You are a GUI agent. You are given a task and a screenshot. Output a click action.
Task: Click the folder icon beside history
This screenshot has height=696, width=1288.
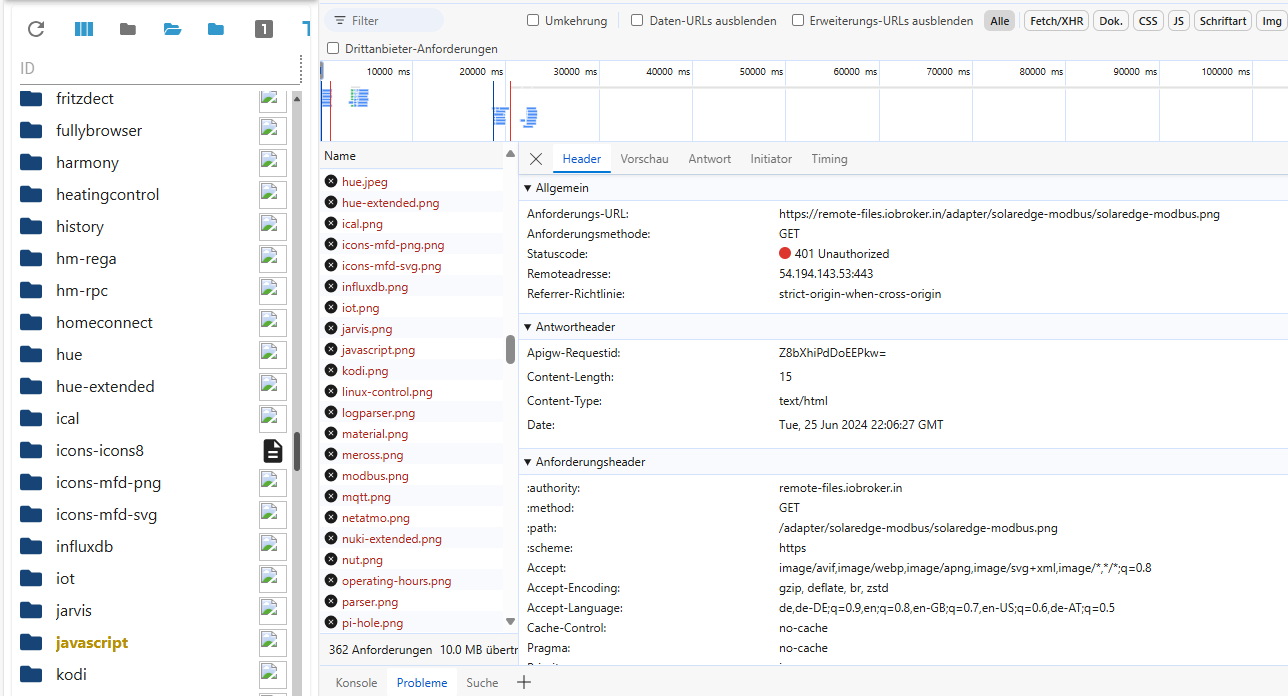click(x=31, y=226)
